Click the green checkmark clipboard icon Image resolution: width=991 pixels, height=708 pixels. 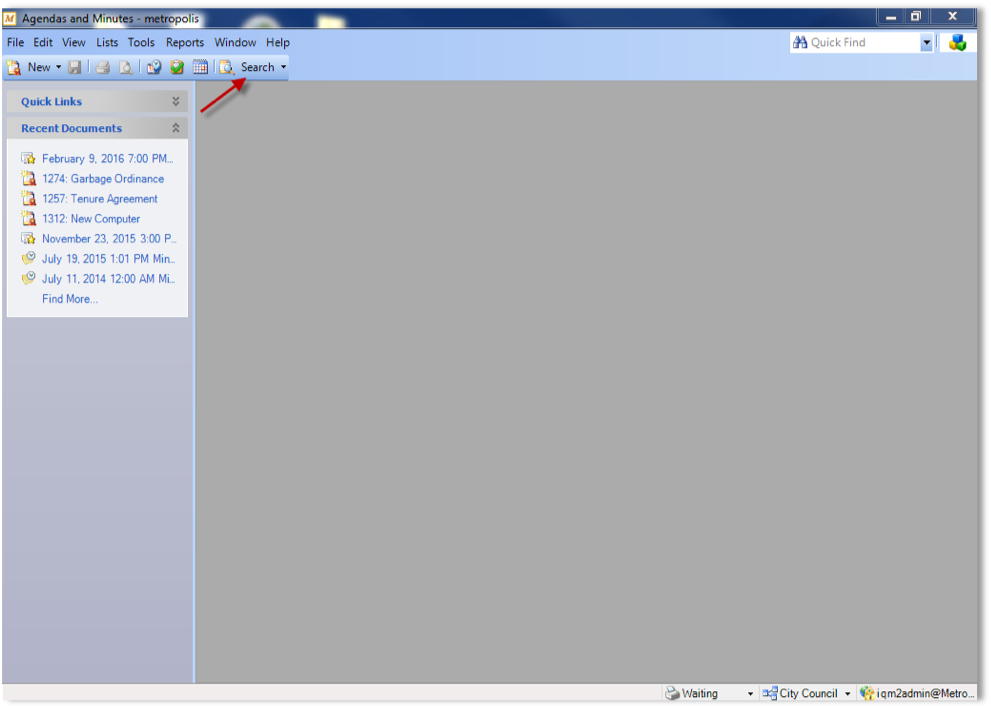(x=177, y=67)
